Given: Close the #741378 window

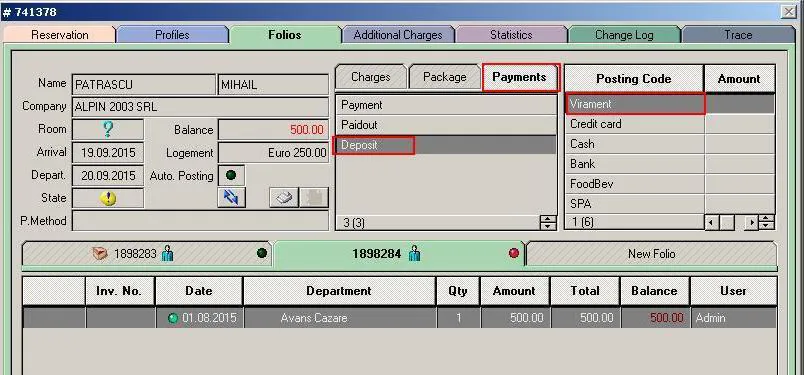Looking at the screenshot, I should click(789, 11).
